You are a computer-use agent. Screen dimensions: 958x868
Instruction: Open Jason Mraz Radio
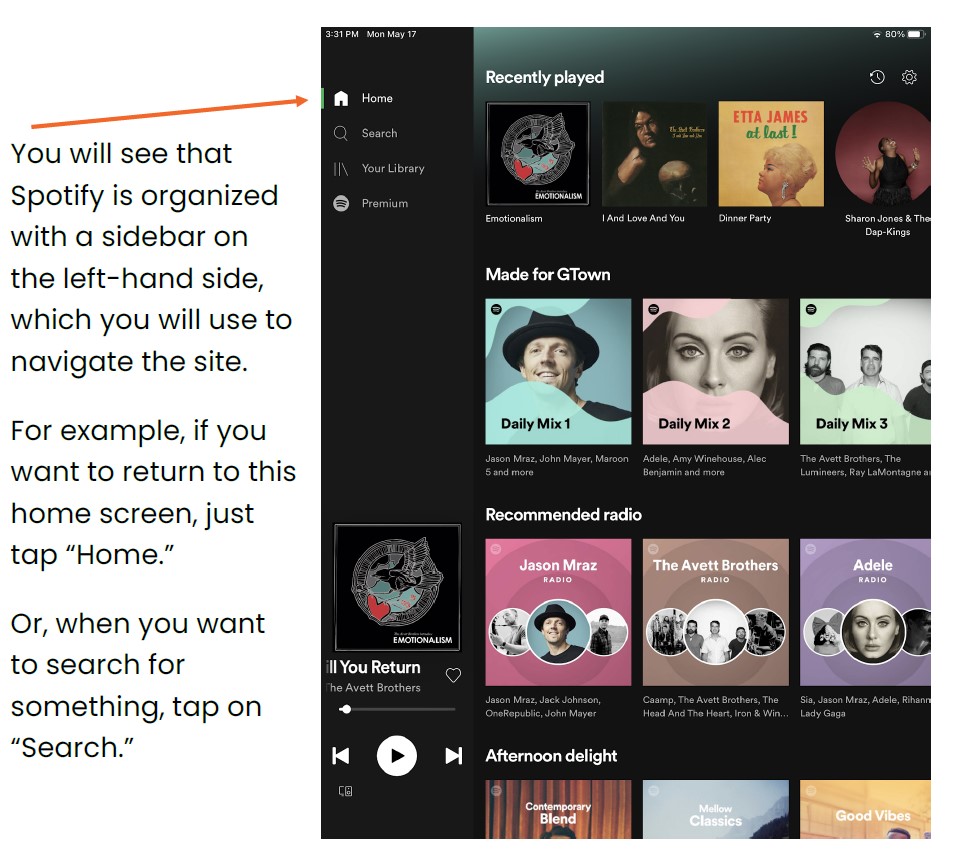(x=558, y=612)
